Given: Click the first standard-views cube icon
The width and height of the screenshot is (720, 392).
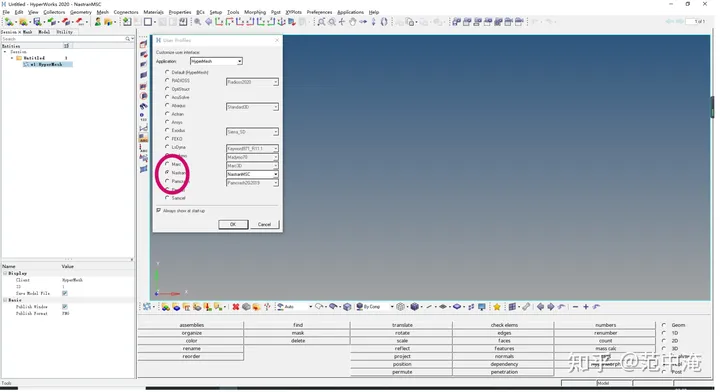Looking at the screenshot, I should point(456,22).
